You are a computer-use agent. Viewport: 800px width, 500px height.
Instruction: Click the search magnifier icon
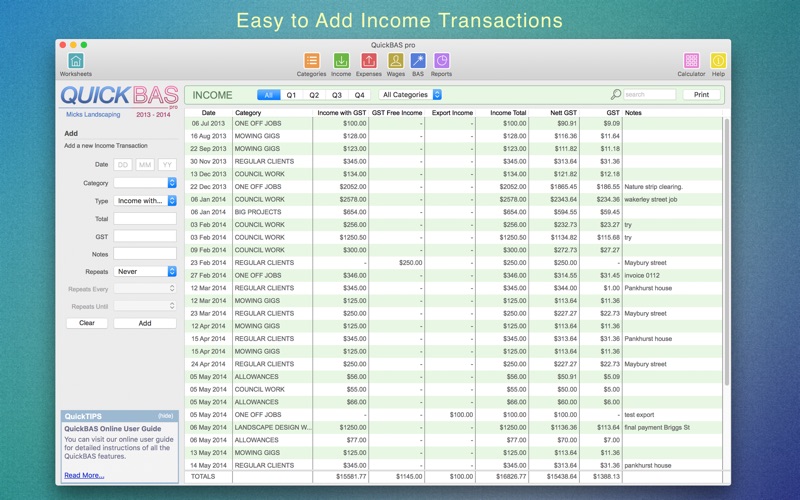click(616, 94)
